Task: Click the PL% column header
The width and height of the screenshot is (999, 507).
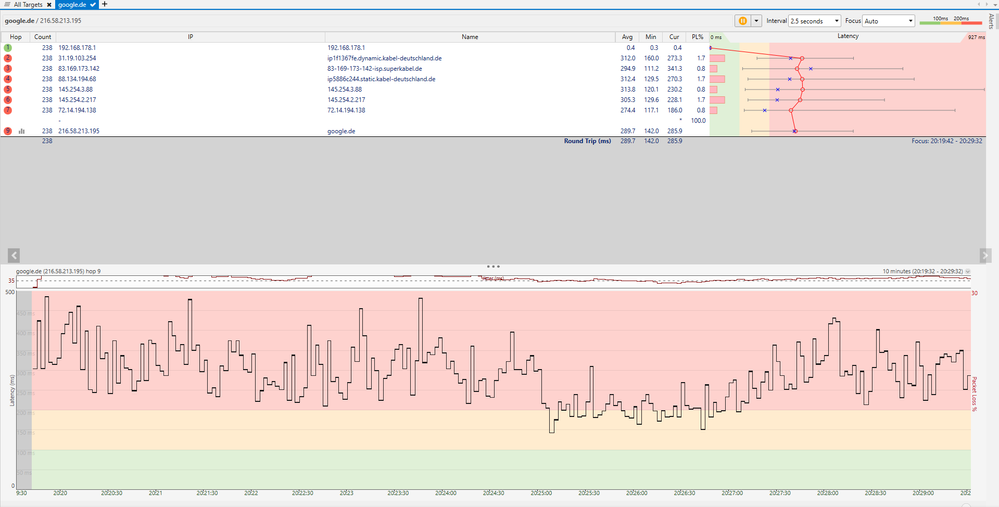Action: point(697,37)
